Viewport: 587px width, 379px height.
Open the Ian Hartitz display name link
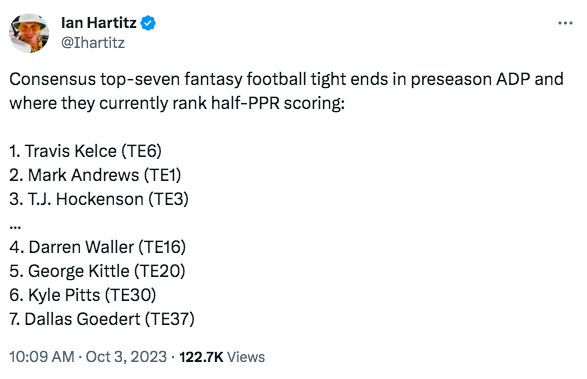coord(99,23)
